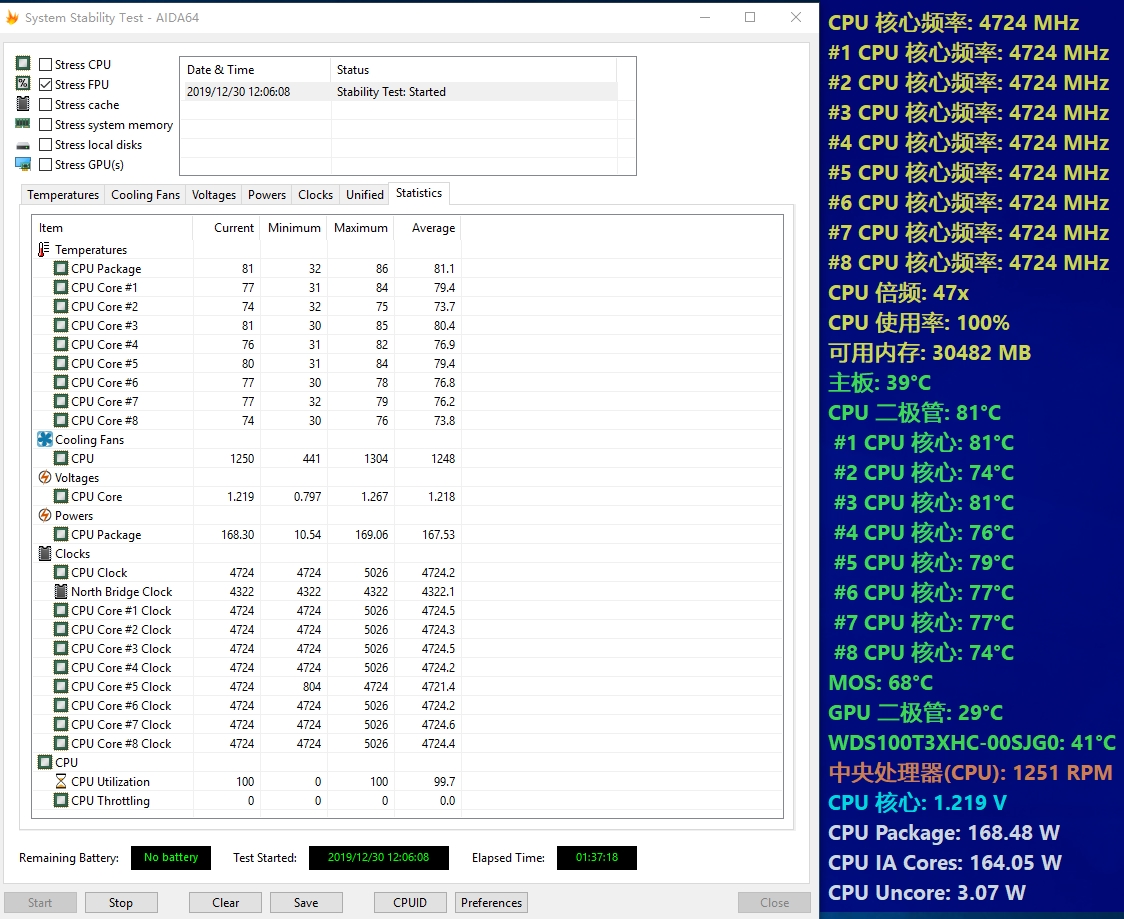Click the Clocks chip icon in list
Screen dimensions: 1124x919
44,554
